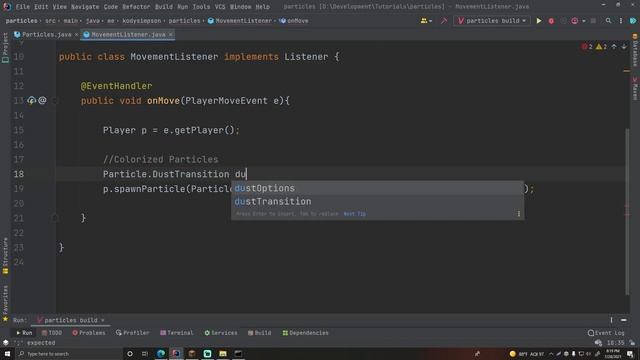Click the Stop square icon
The height and width of the screenshot is (360, 640).
coord(593,21)
